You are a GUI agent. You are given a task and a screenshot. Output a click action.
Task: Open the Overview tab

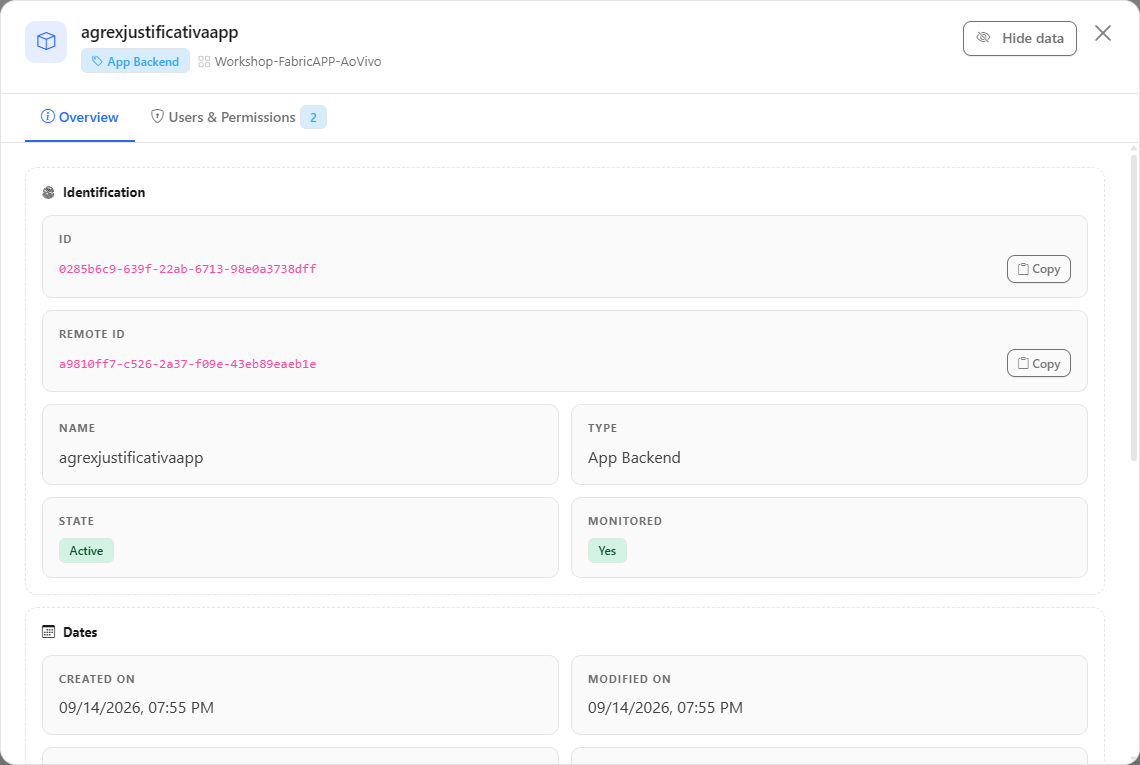click(x=80, y=117)
